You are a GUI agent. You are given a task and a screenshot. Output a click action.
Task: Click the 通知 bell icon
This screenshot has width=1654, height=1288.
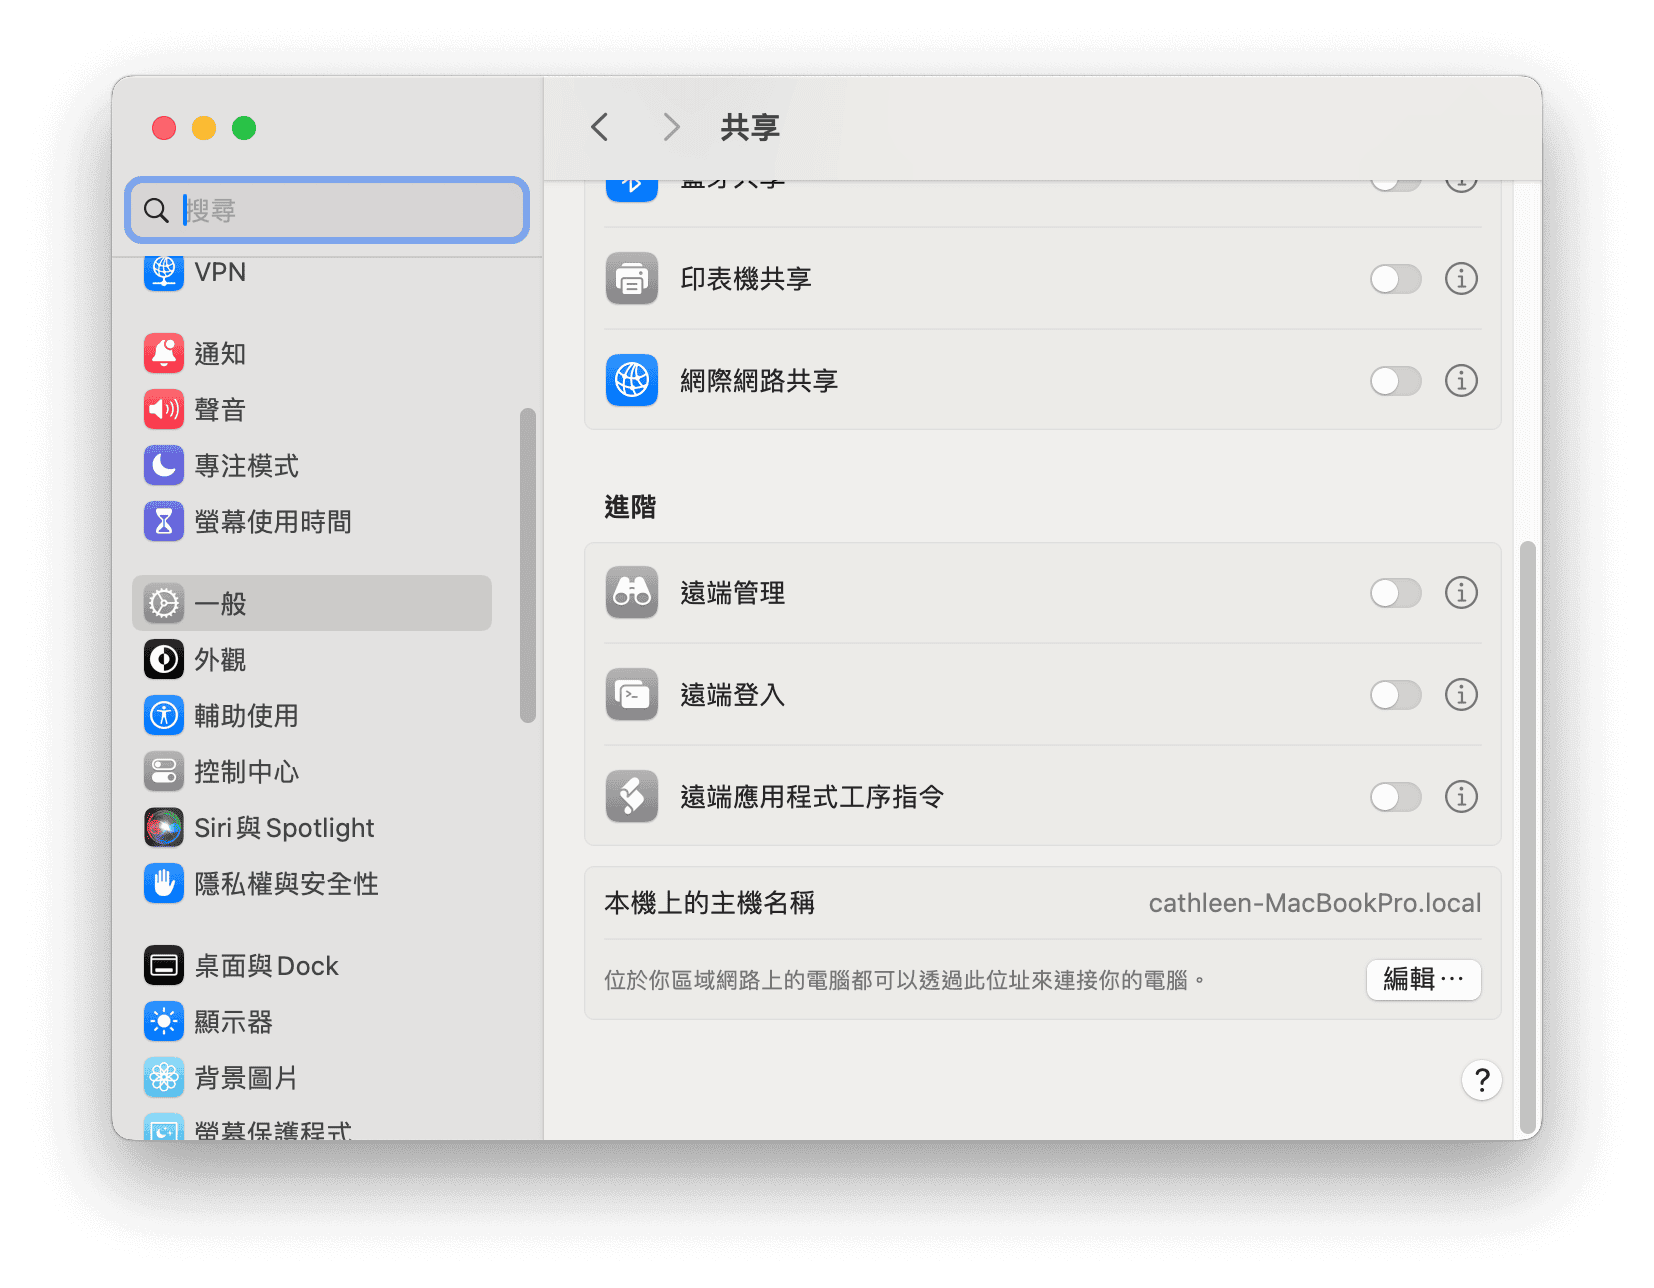[164, 353]
